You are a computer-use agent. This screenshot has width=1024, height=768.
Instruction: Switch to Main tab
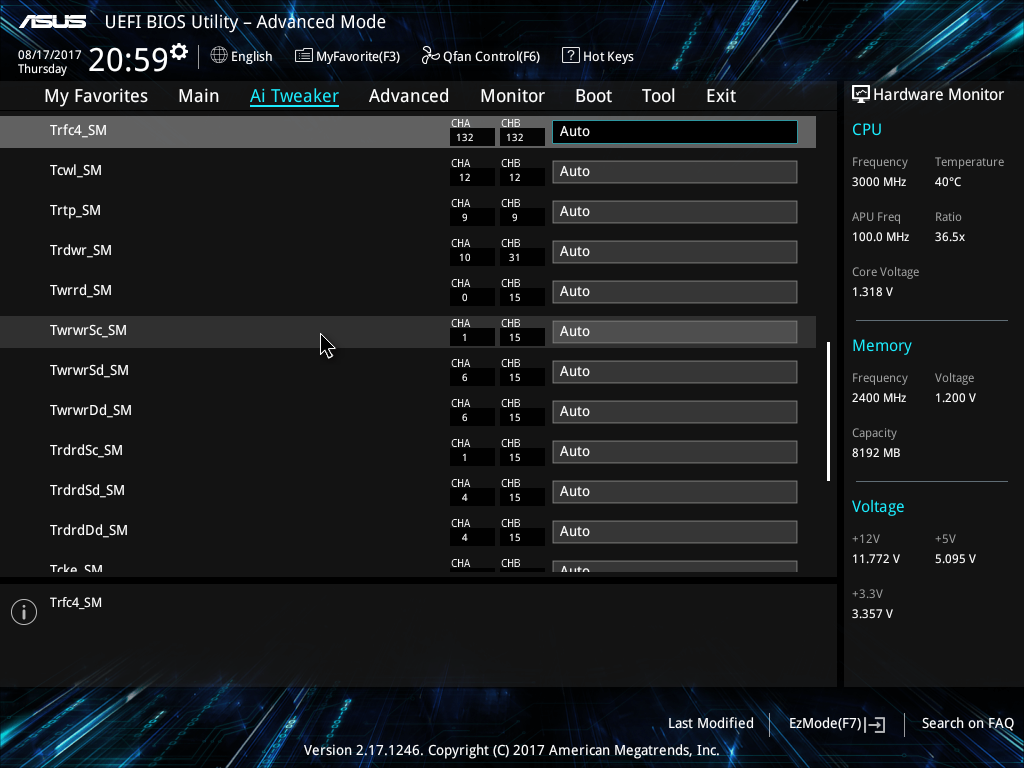[x=199, y=96]
